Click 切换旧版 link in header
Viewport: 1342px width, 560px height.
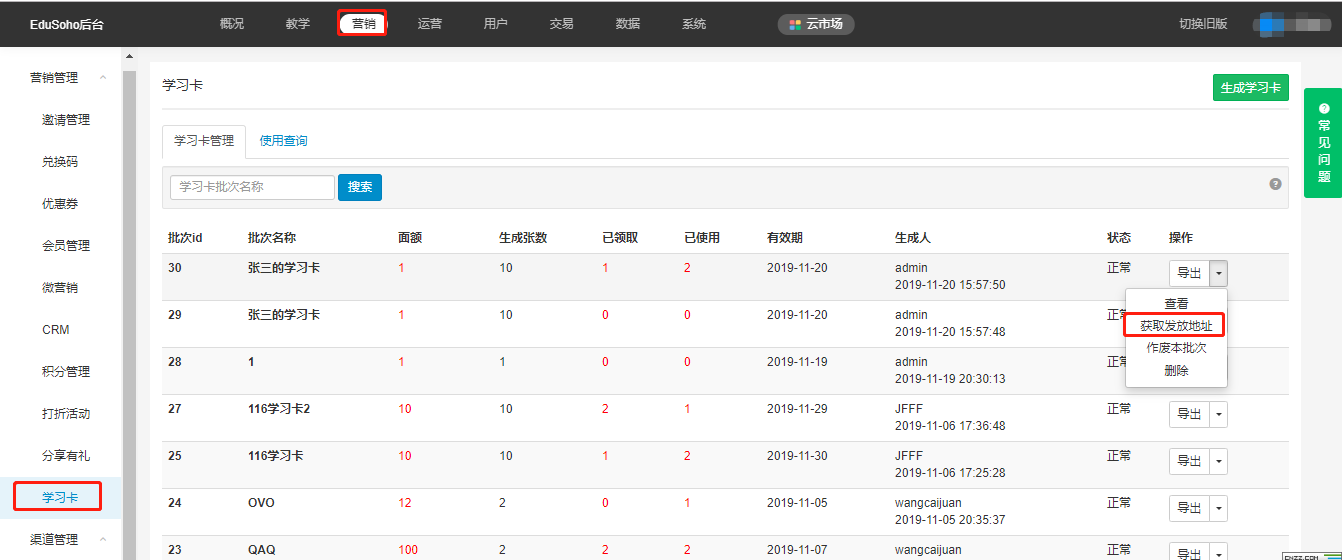(1203, 24)
